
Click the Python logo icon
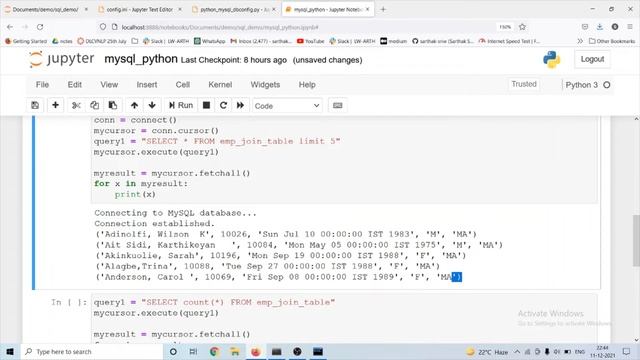click(551, 60)
